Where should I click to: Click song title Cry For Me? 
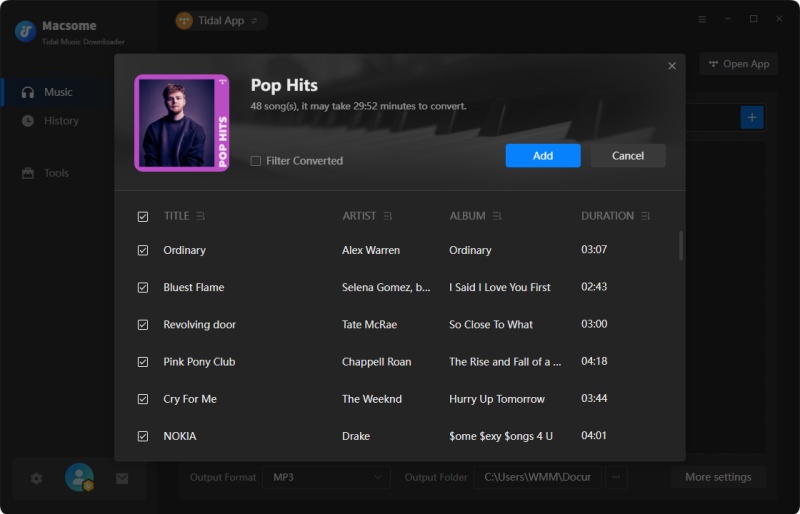pyautogui.click(x=190, y=399)
